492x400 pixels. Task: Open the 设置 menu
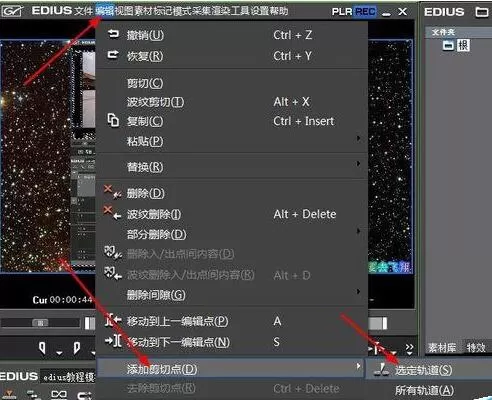click(x=260, y=11)
